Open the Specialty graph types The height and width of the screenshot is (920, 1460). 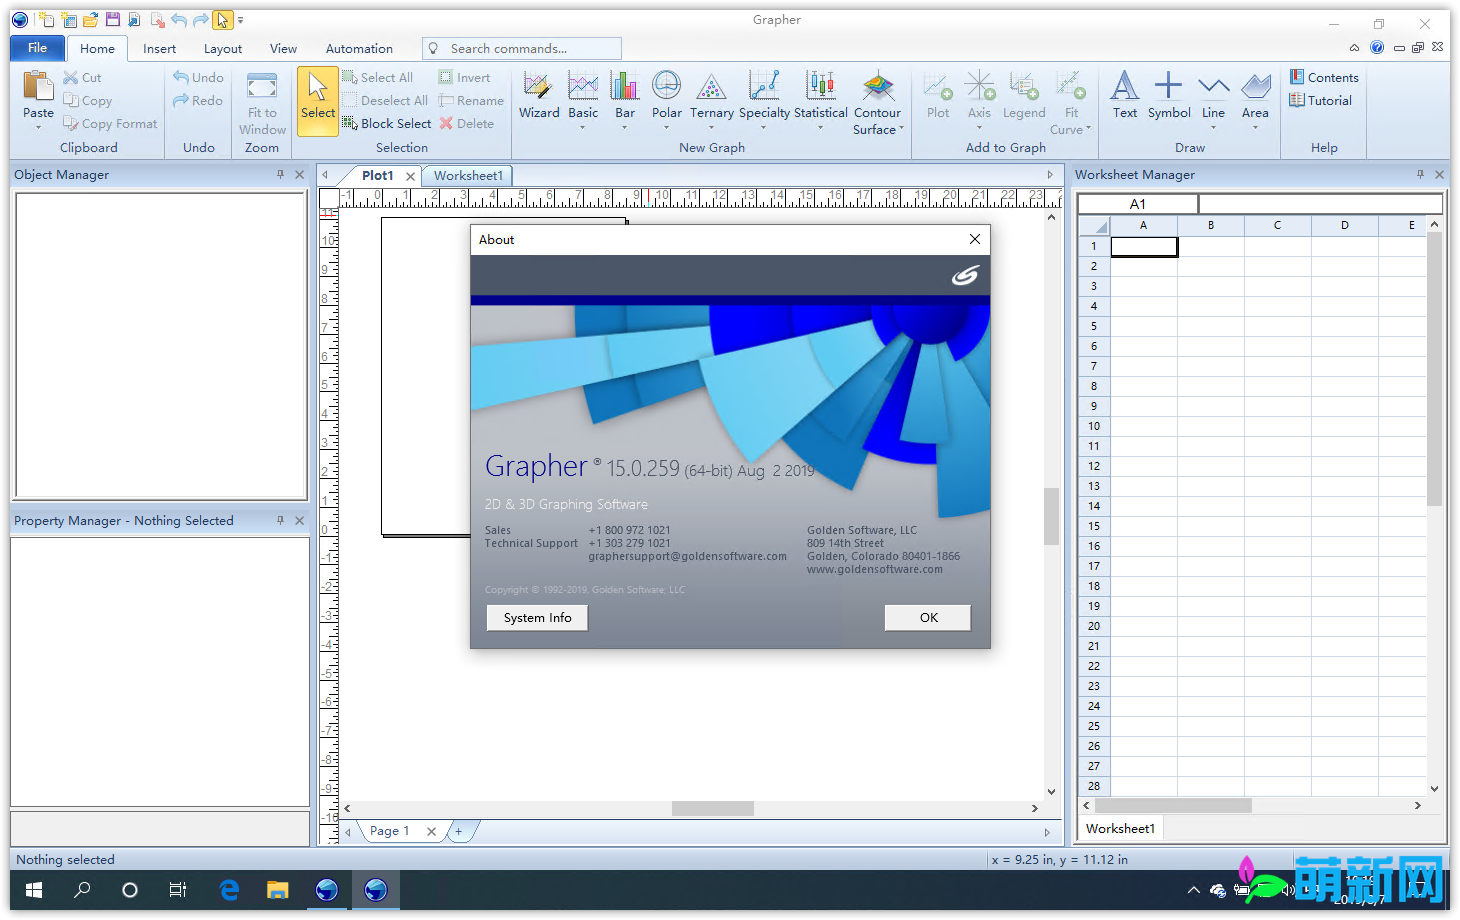coord(764,96)
